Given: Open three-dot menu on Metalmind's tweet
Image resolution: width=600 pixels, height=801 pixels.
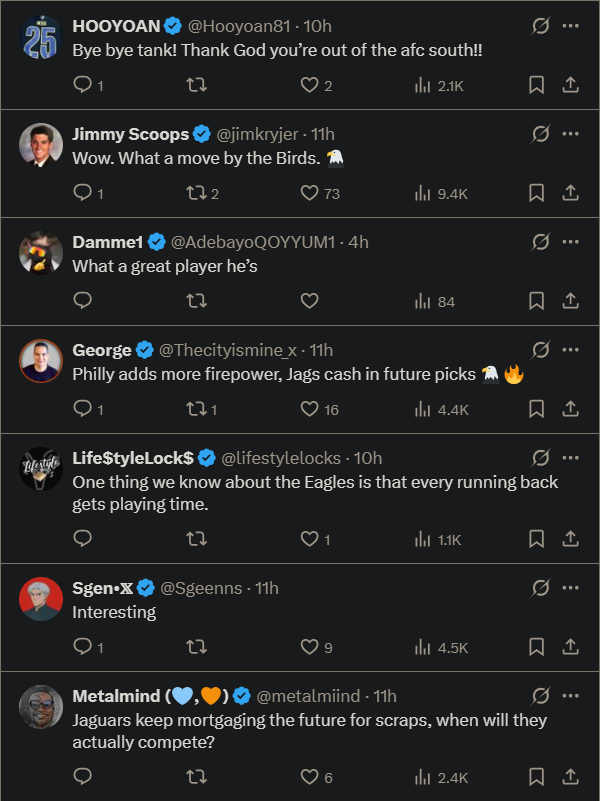Looking at the screenshot, I should click(571, 695).
